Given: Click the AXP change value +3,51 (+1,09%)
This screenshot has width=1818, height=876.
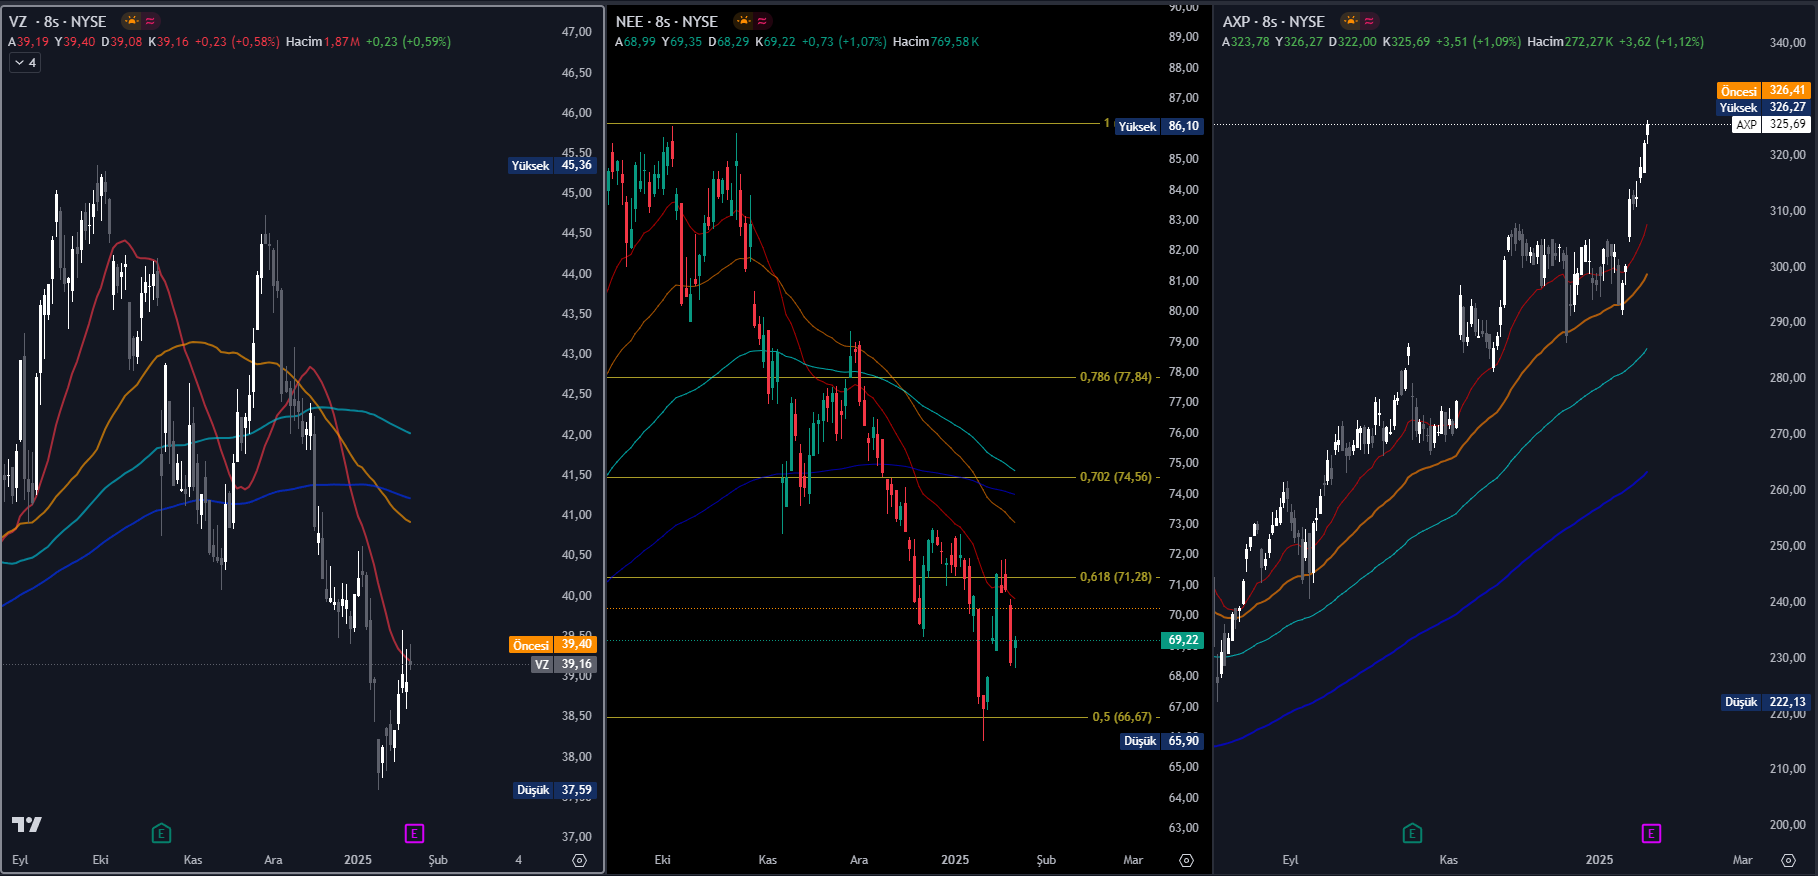Looking at the screenshot, I should click(x=1478, y=42).
